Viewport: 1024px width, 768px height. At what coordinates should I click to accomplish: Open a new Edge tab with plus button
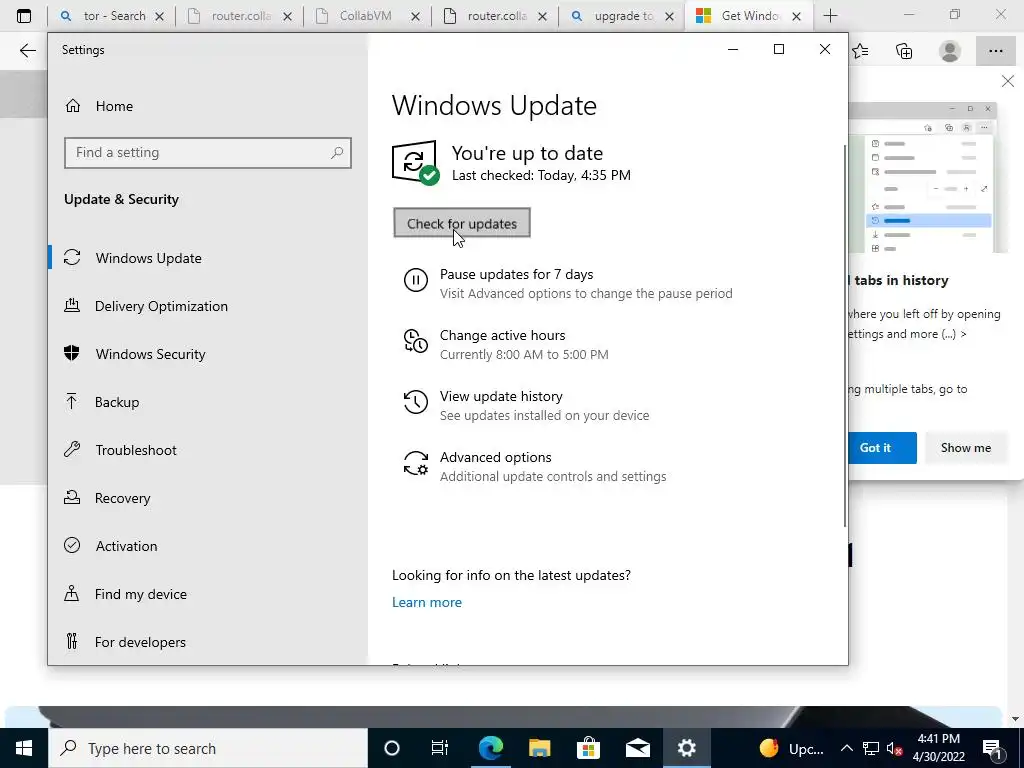[x=830, y=16]
